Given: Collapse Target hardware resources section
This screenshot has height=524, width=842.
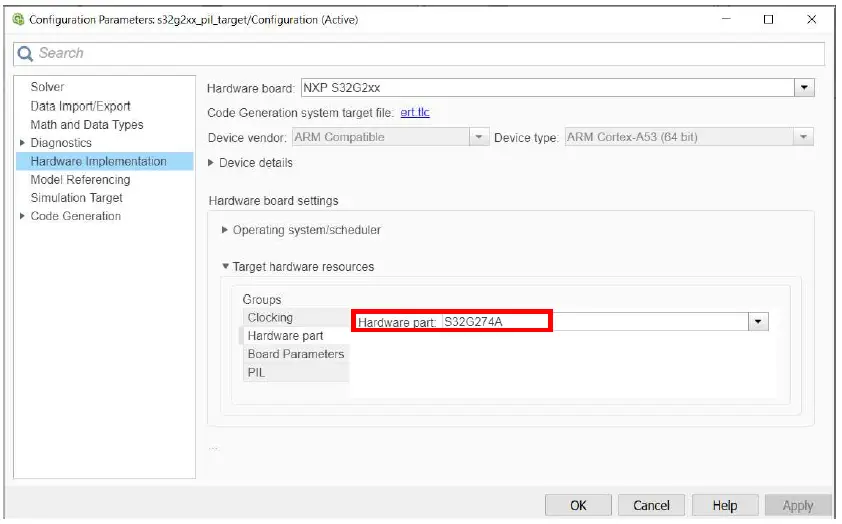Looking at the screenshot, I should pyautogui.click(x=226, y=266).
